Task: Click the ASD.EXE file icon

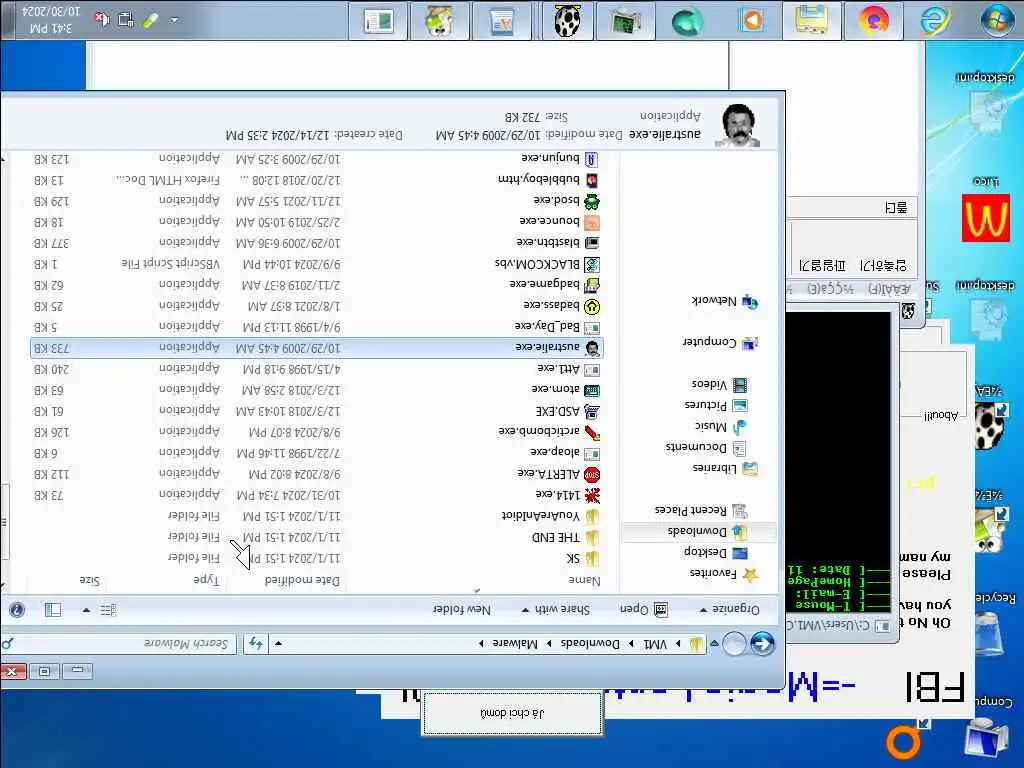Action: [x=592, y=411]
